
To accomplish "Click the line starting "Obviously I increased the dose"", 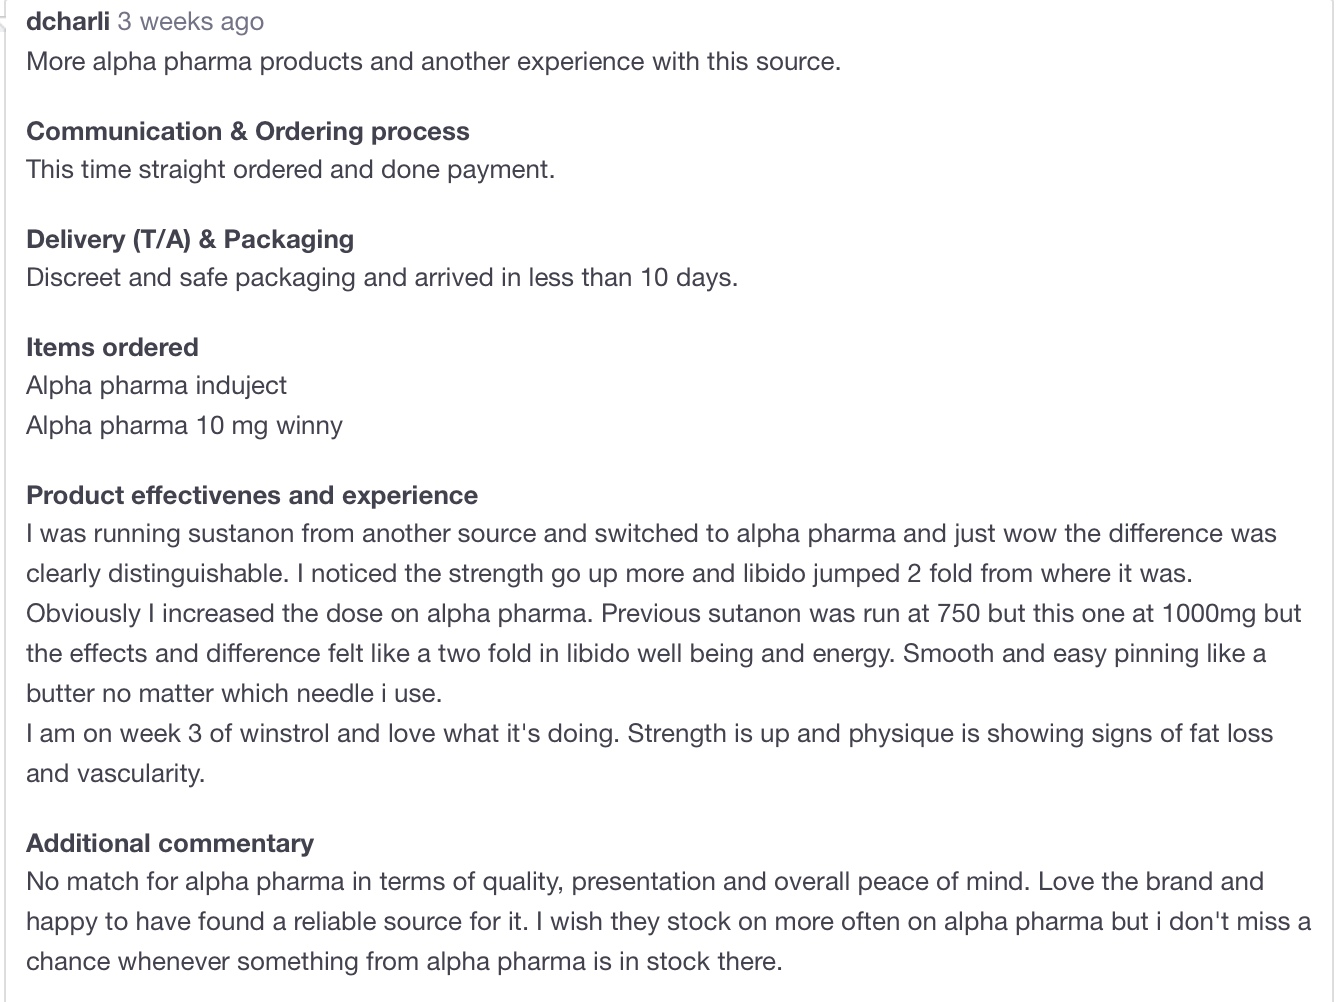I will [663, 613].
